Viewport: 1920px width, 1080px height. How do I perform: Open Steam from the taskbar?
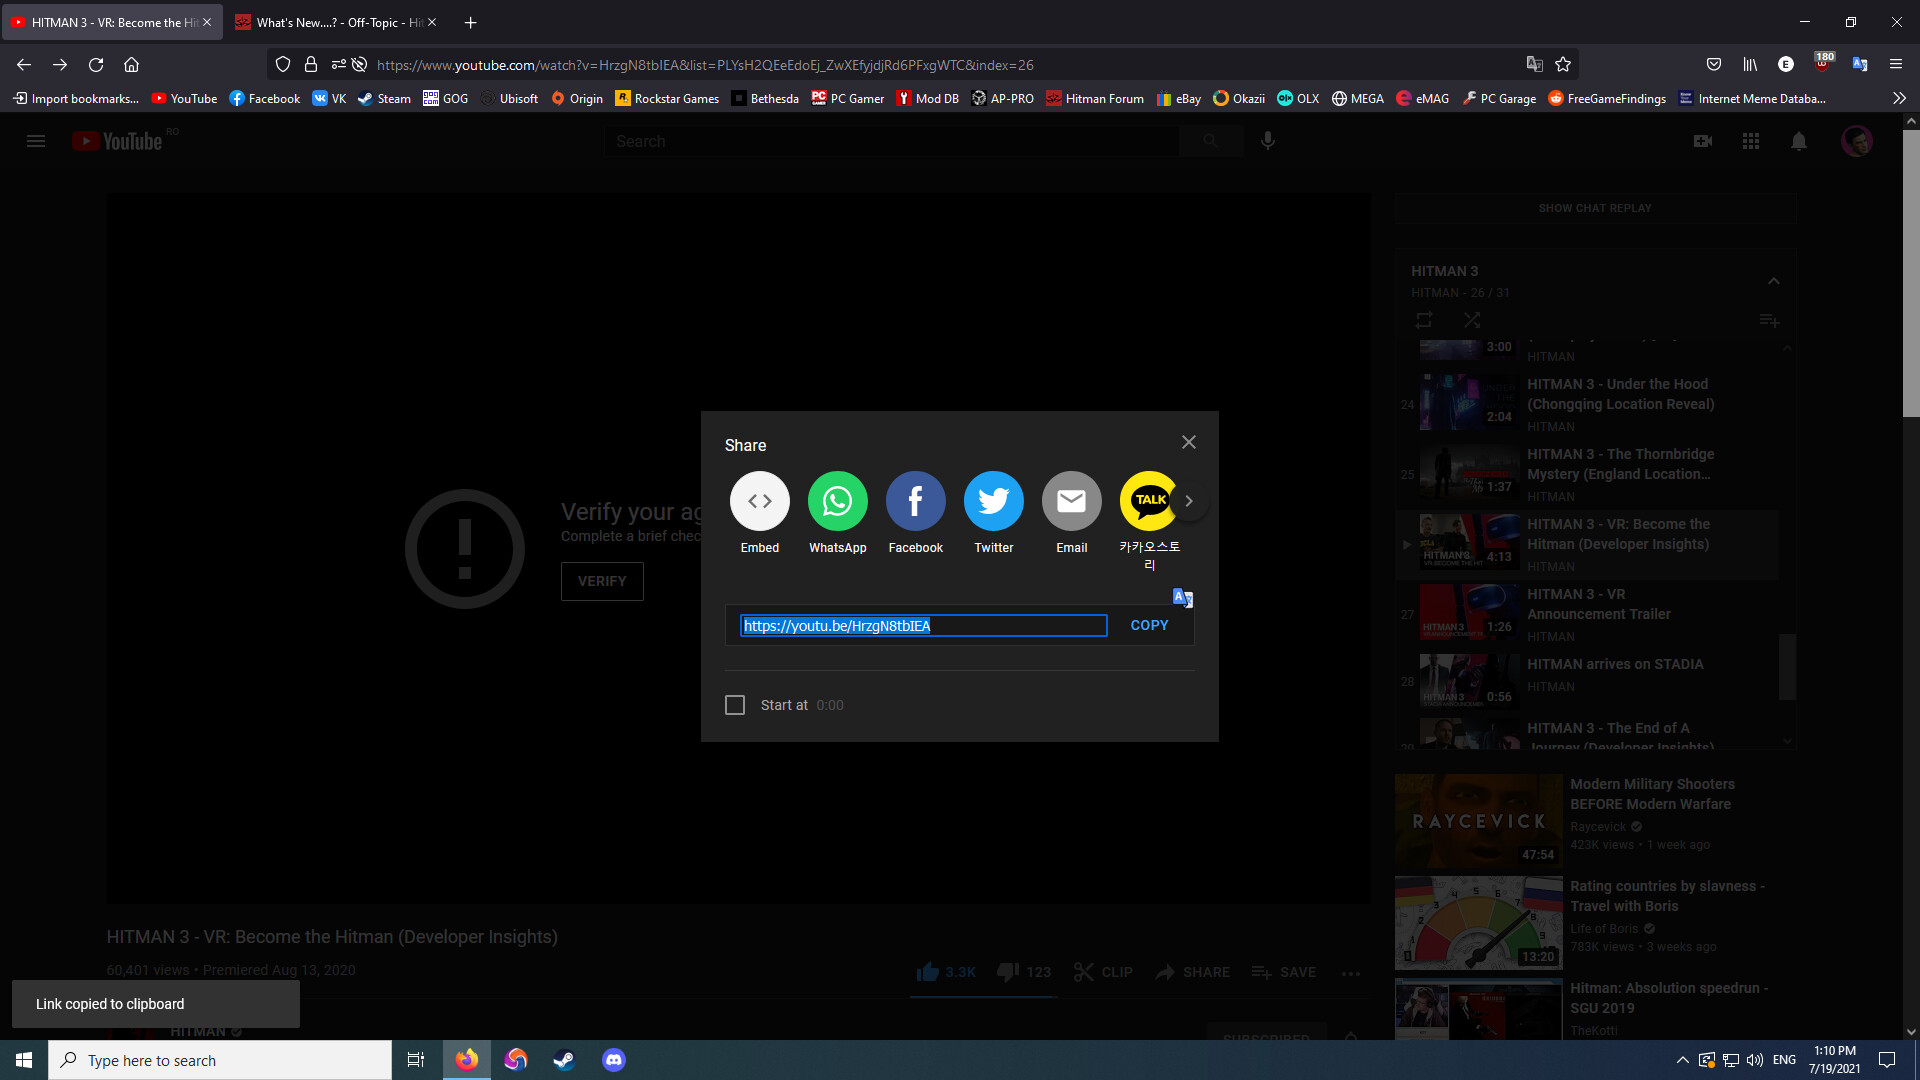point(564,1060)
